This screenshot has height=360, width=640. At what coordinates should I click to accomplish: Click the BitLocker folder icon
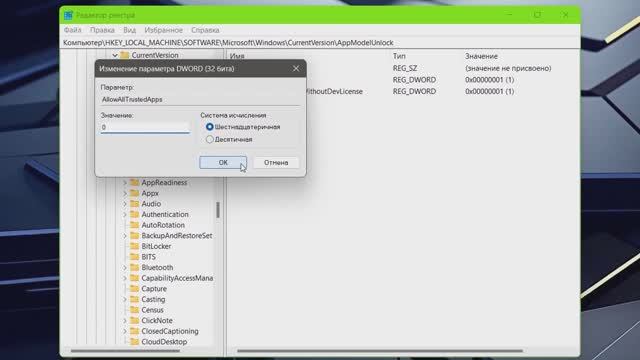[134, 246]
